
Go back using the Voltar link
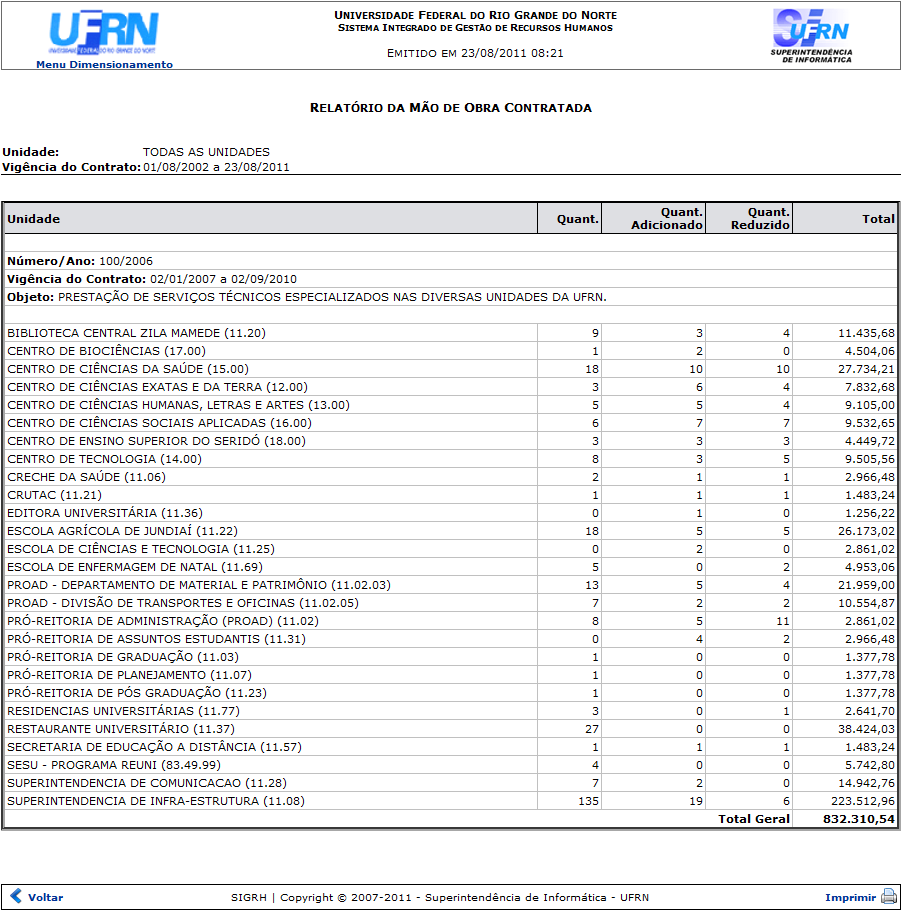[x=45, y=897]
